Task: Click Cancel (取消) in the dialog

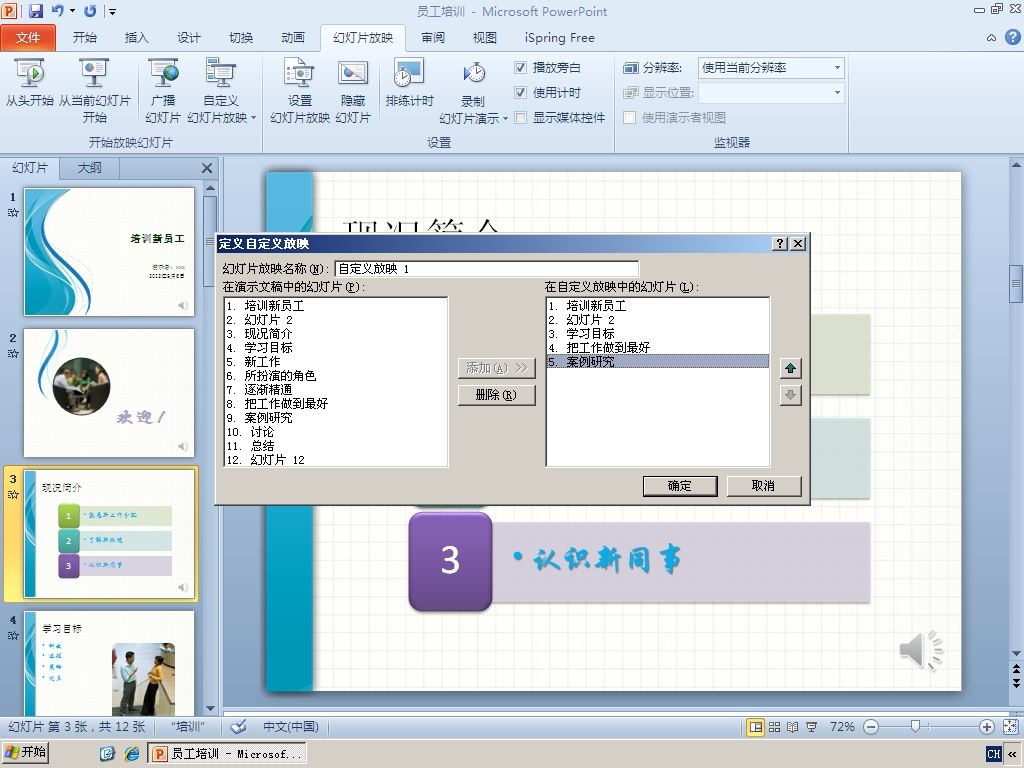Action: (x=763, y=486)
